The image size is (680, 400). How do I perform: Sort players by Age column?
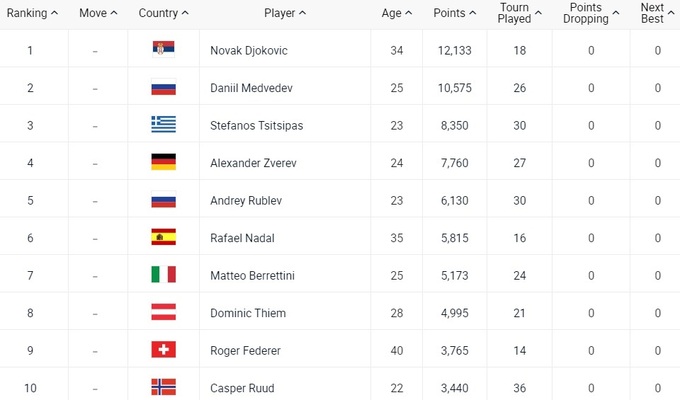click(396, 13)
